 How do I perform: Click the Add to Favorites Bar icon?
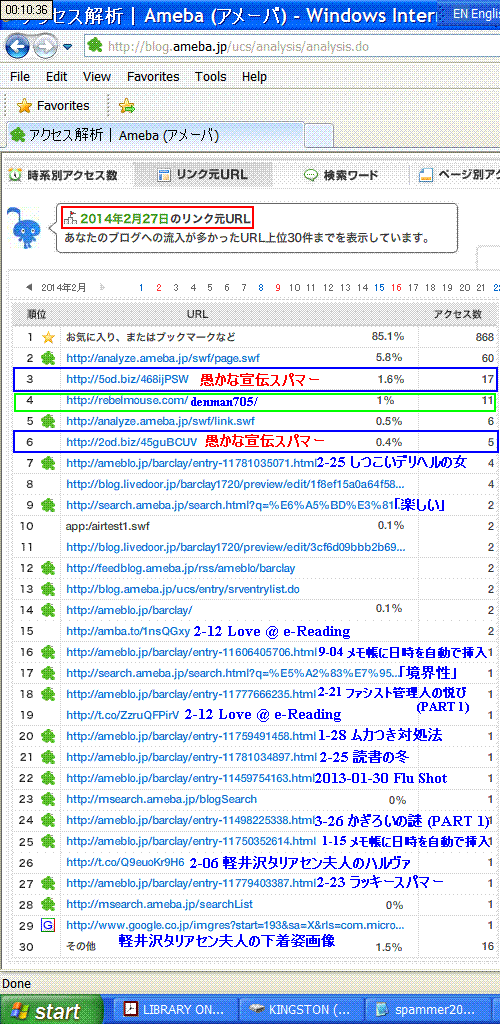pos(127,106)
